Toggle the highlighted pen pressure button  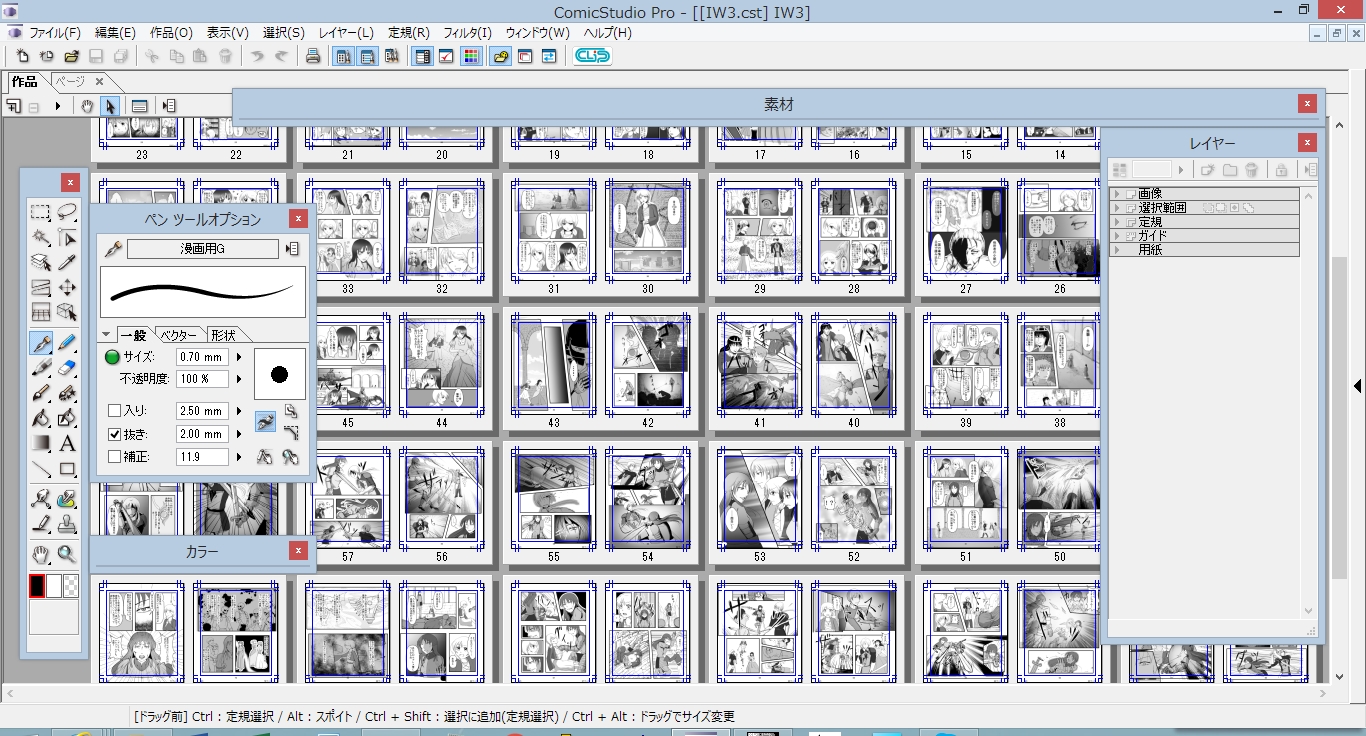[x=265, y=422]
